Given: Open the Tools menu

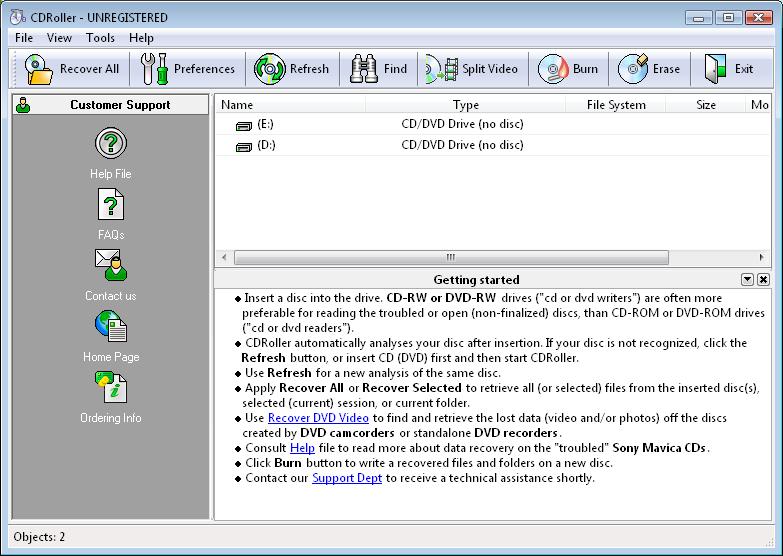Looking at the screenshot, I should point(100,38).
